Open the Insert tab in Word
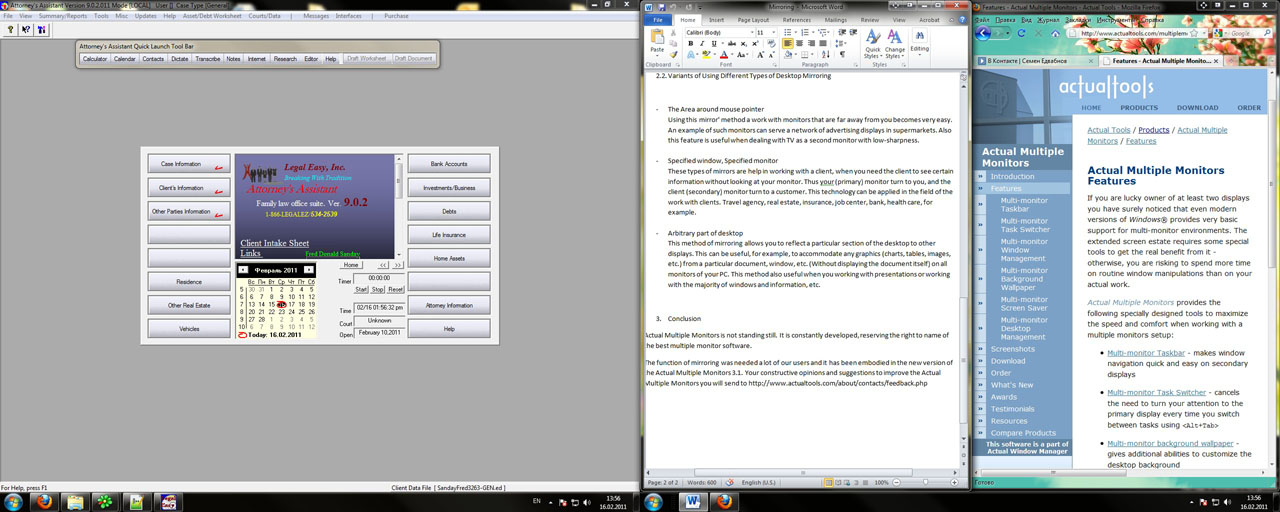The image size is (1280, 512). coord(717,20)
